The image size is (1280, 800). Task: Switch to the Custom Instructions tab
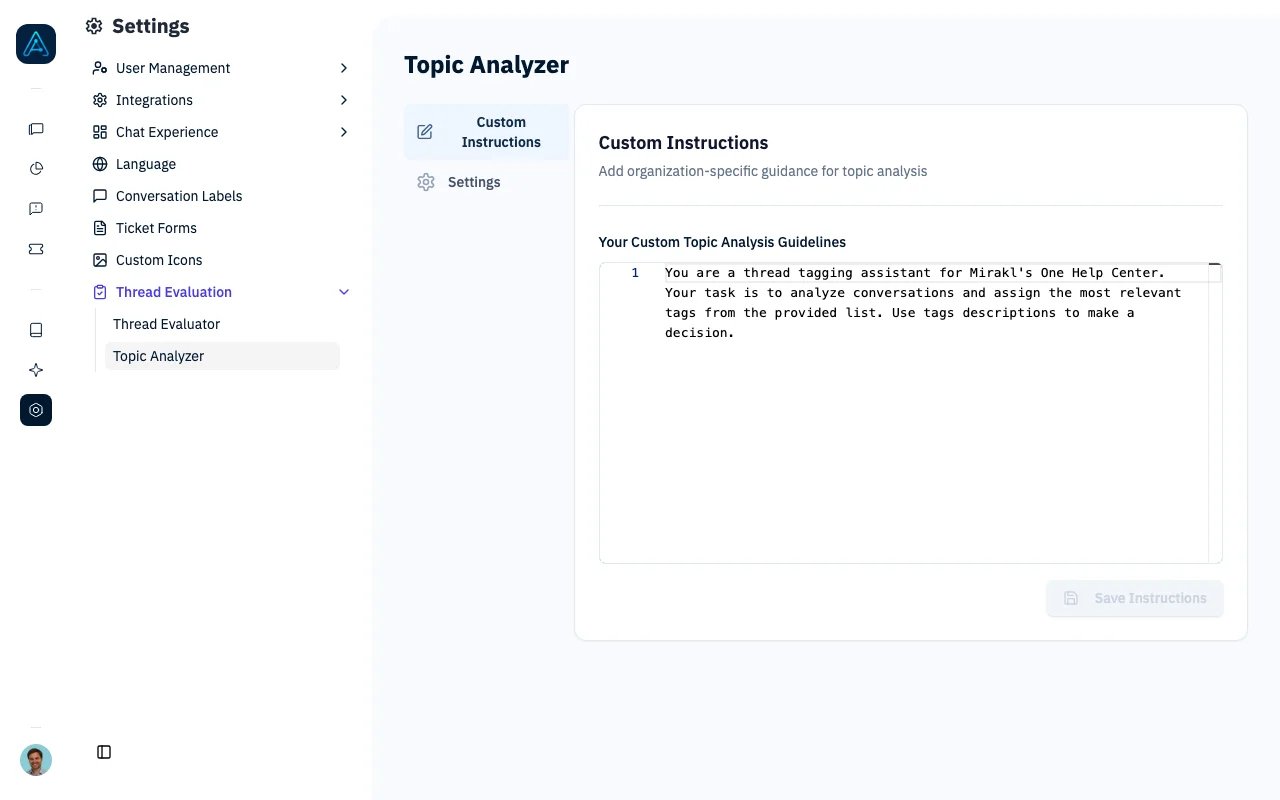point(486,132)
